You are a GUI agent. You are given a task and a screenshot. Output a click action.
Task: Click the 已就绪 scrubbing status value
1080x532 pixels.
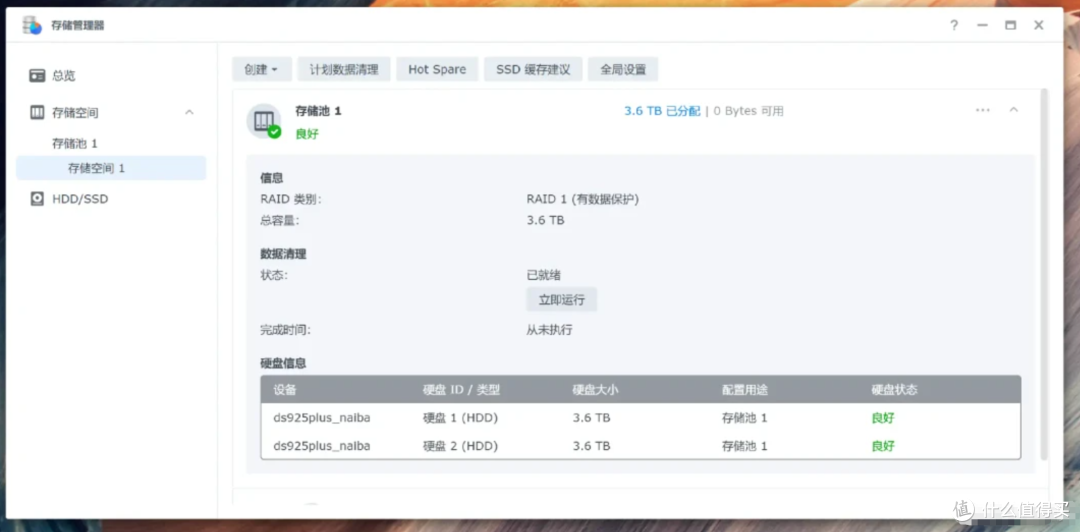(543, 275)
